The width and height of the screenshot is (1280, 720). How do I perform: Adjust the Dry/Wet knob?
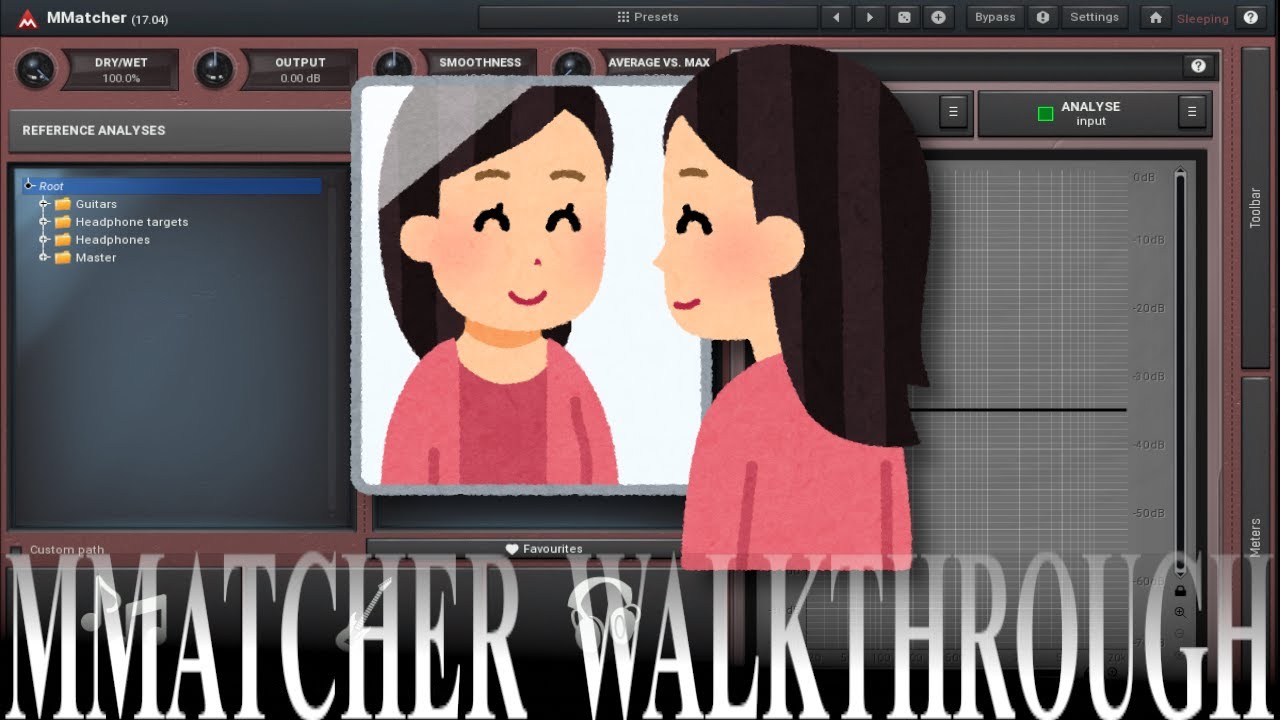[x=37, y=70]
